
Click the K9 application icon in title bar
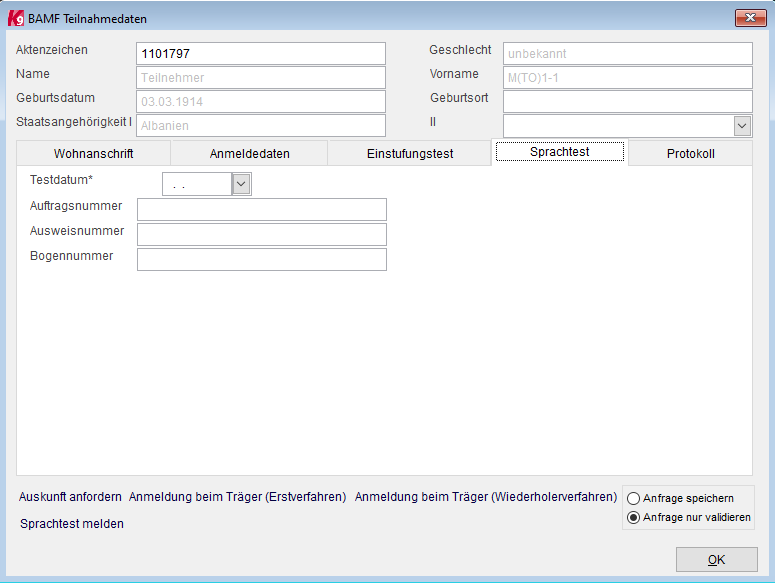[x=15, y=18]
